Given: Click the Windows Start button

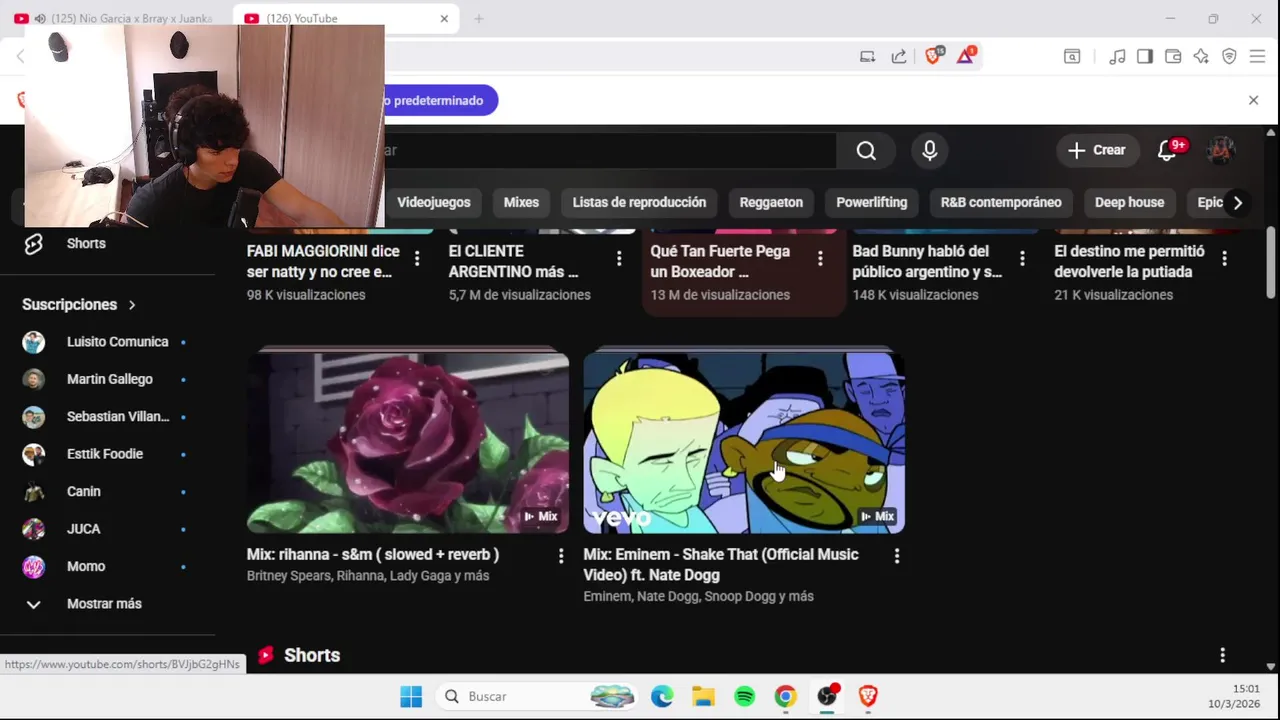Looking at the screenshot, I should tap(411, 696).
